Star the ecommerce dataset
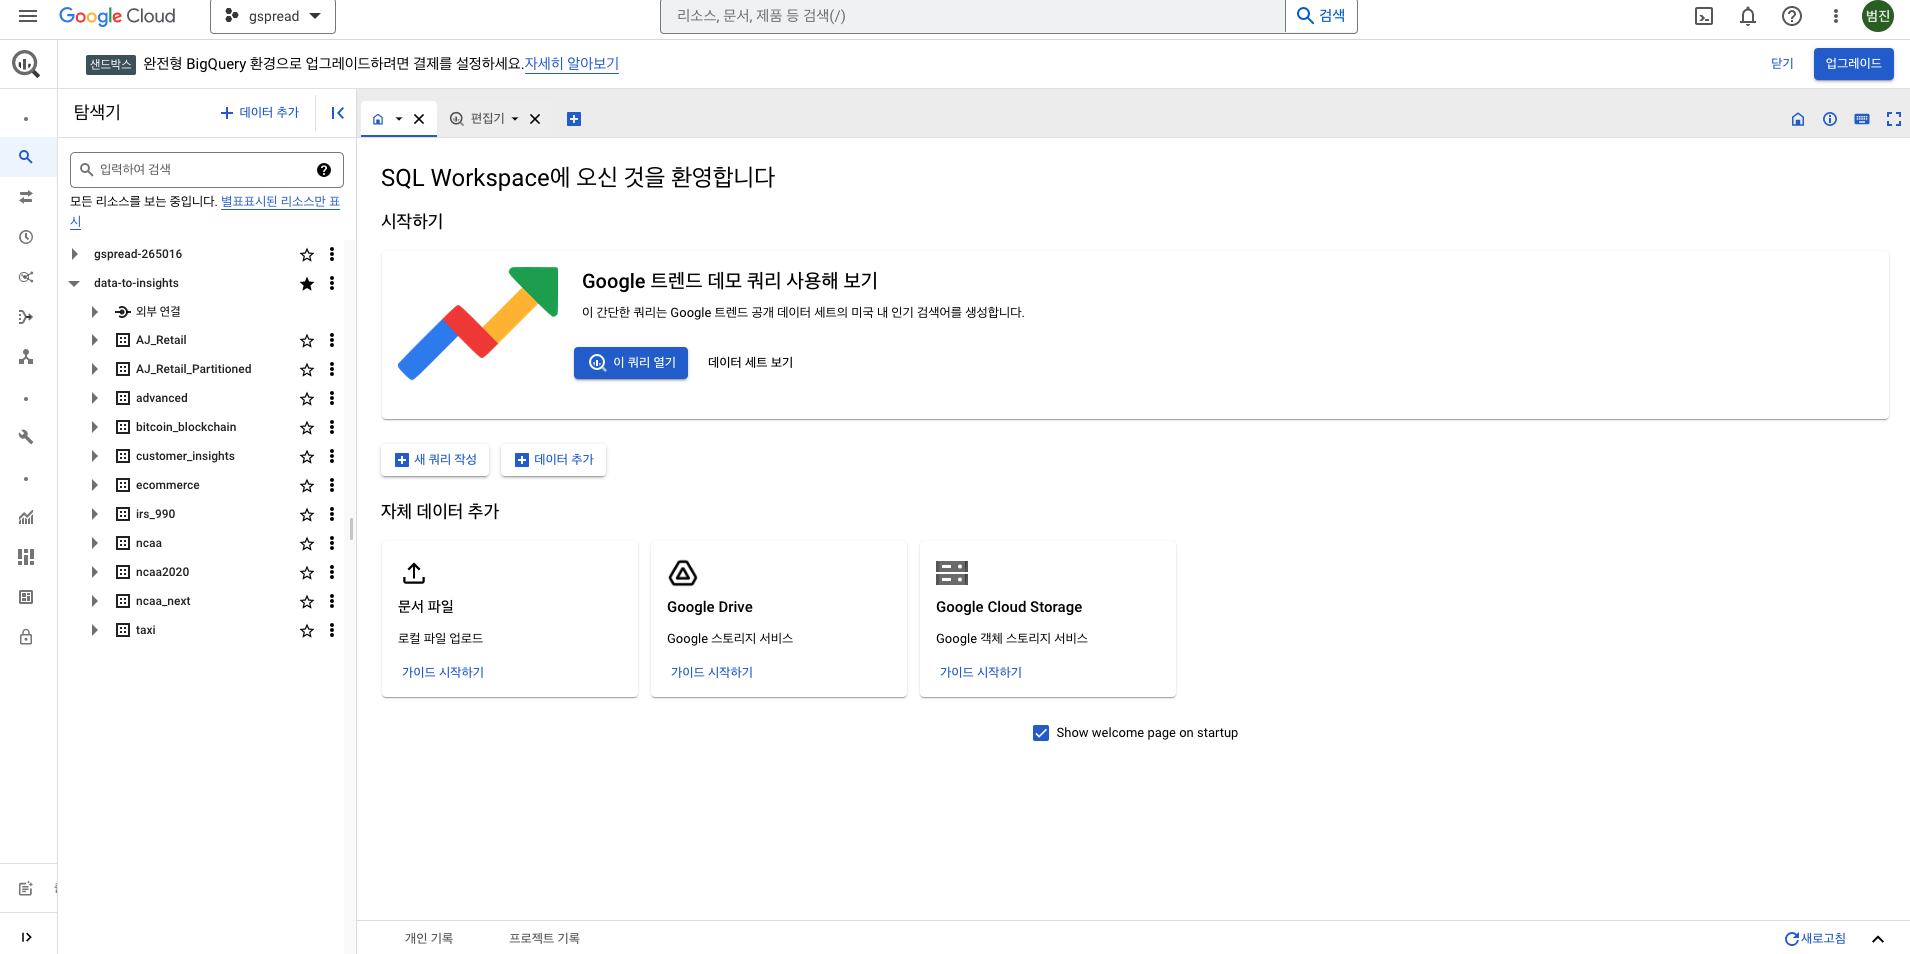Screen dimensions: 1910x954 pyautogui.click(x=307, y=486)
